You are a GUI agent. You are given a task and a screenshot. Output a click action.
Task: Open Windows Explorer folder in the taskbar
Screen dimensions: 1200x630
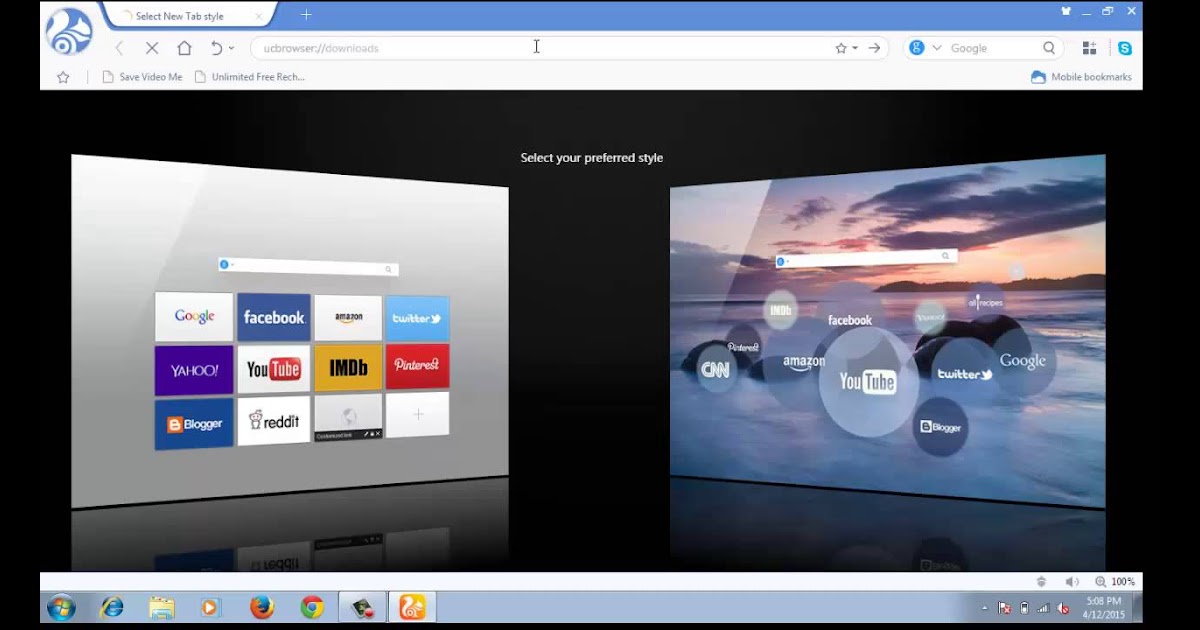[162, 607]
